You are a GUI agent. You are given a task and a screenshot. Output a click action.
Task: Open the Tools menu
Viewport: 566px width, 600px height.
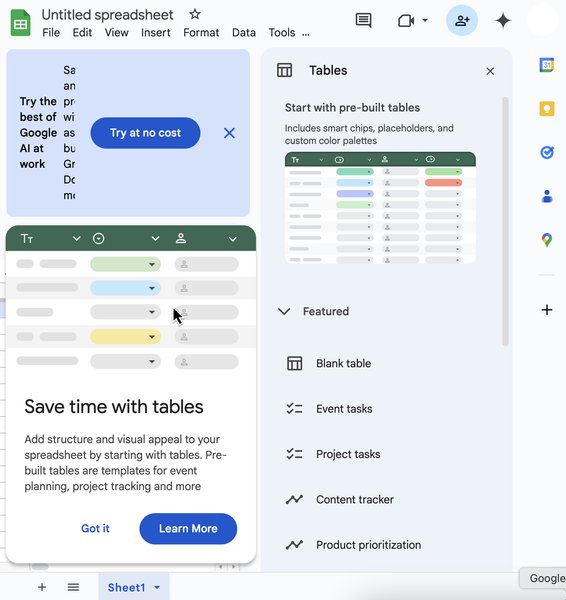282,33
